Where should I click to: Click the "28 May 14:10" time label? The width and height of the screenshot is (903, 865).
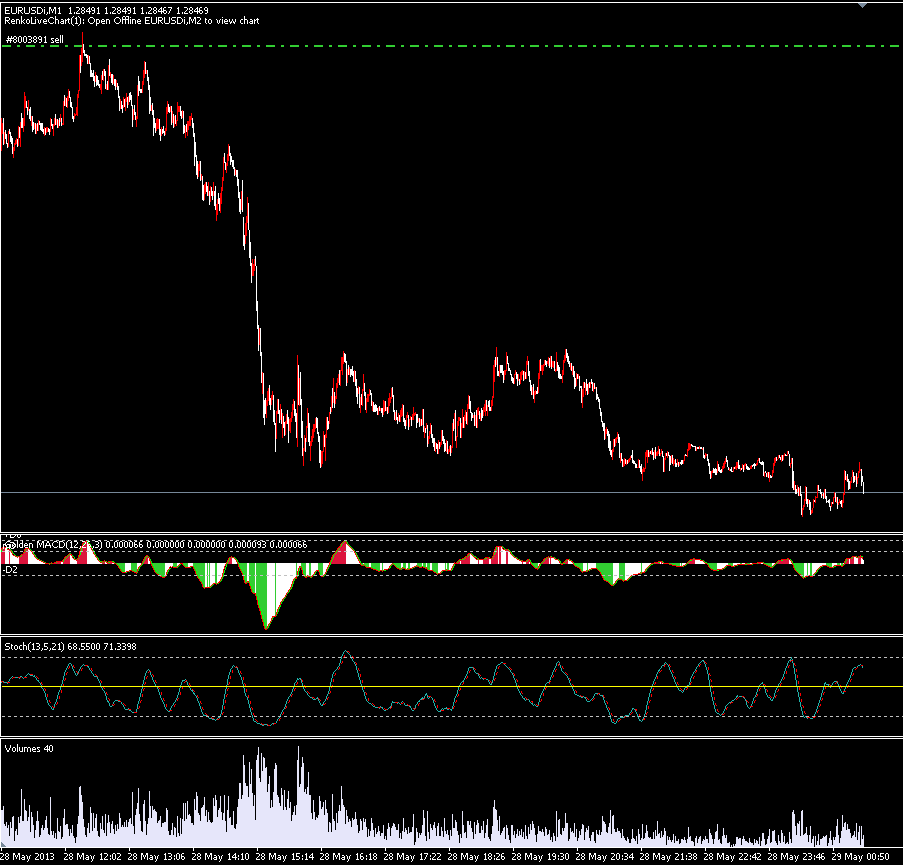tap(220, 856)
